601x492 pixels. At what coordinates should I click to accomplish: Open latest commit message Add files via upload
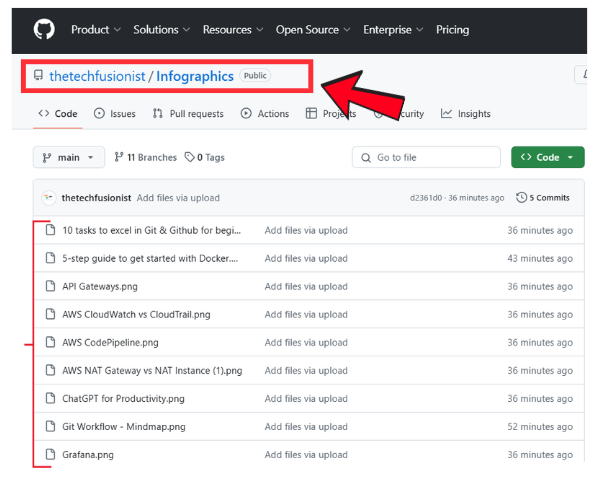178,198
